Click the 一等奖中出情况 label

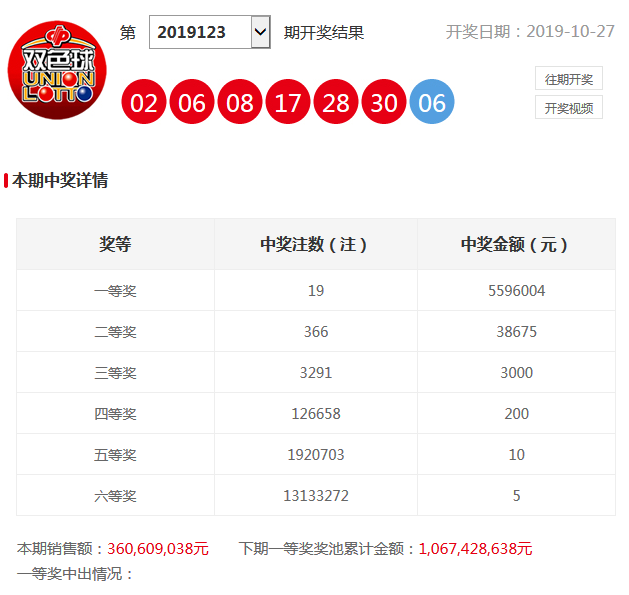75,574
